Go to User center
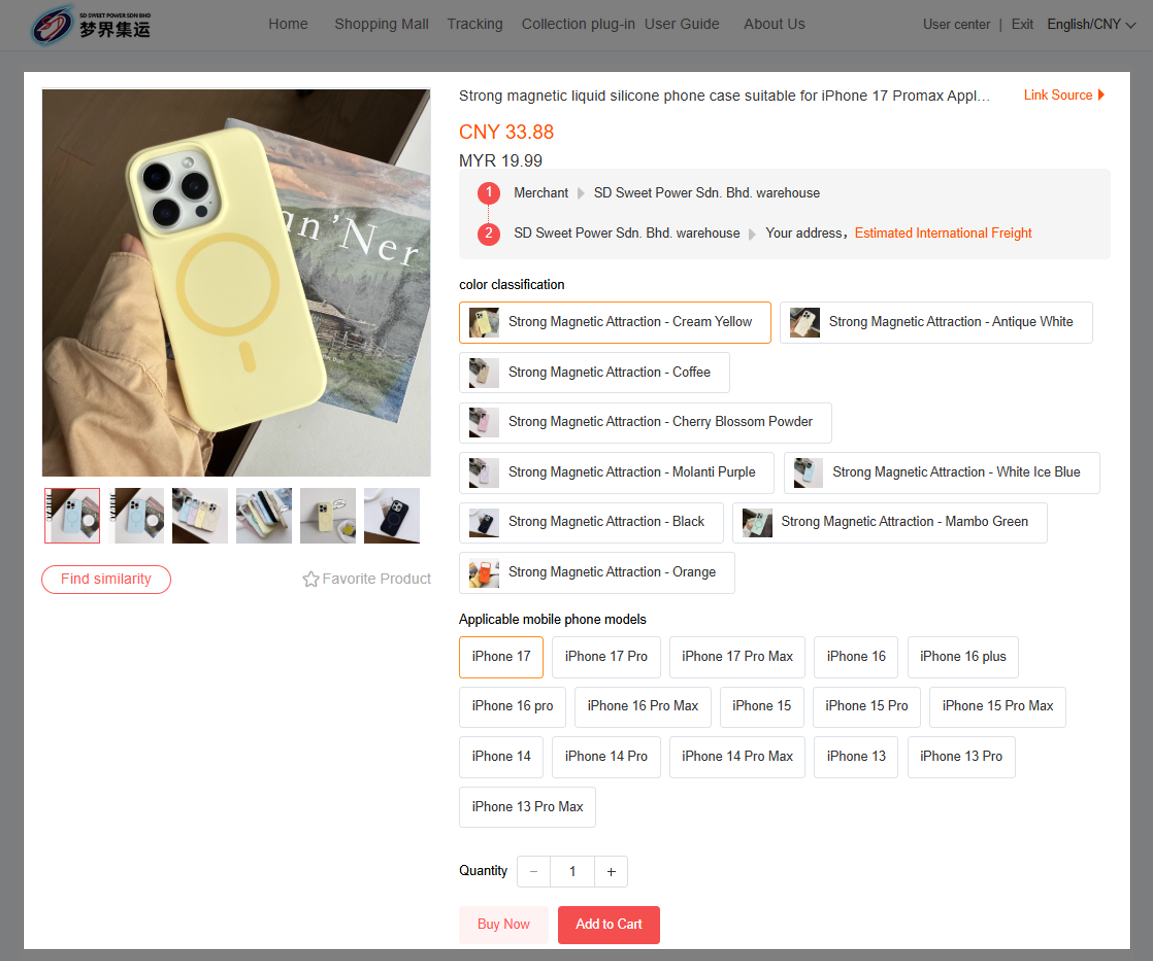The height and width of the screenshot is (961, 1153). pyautogui.click(x=956, y=24)
